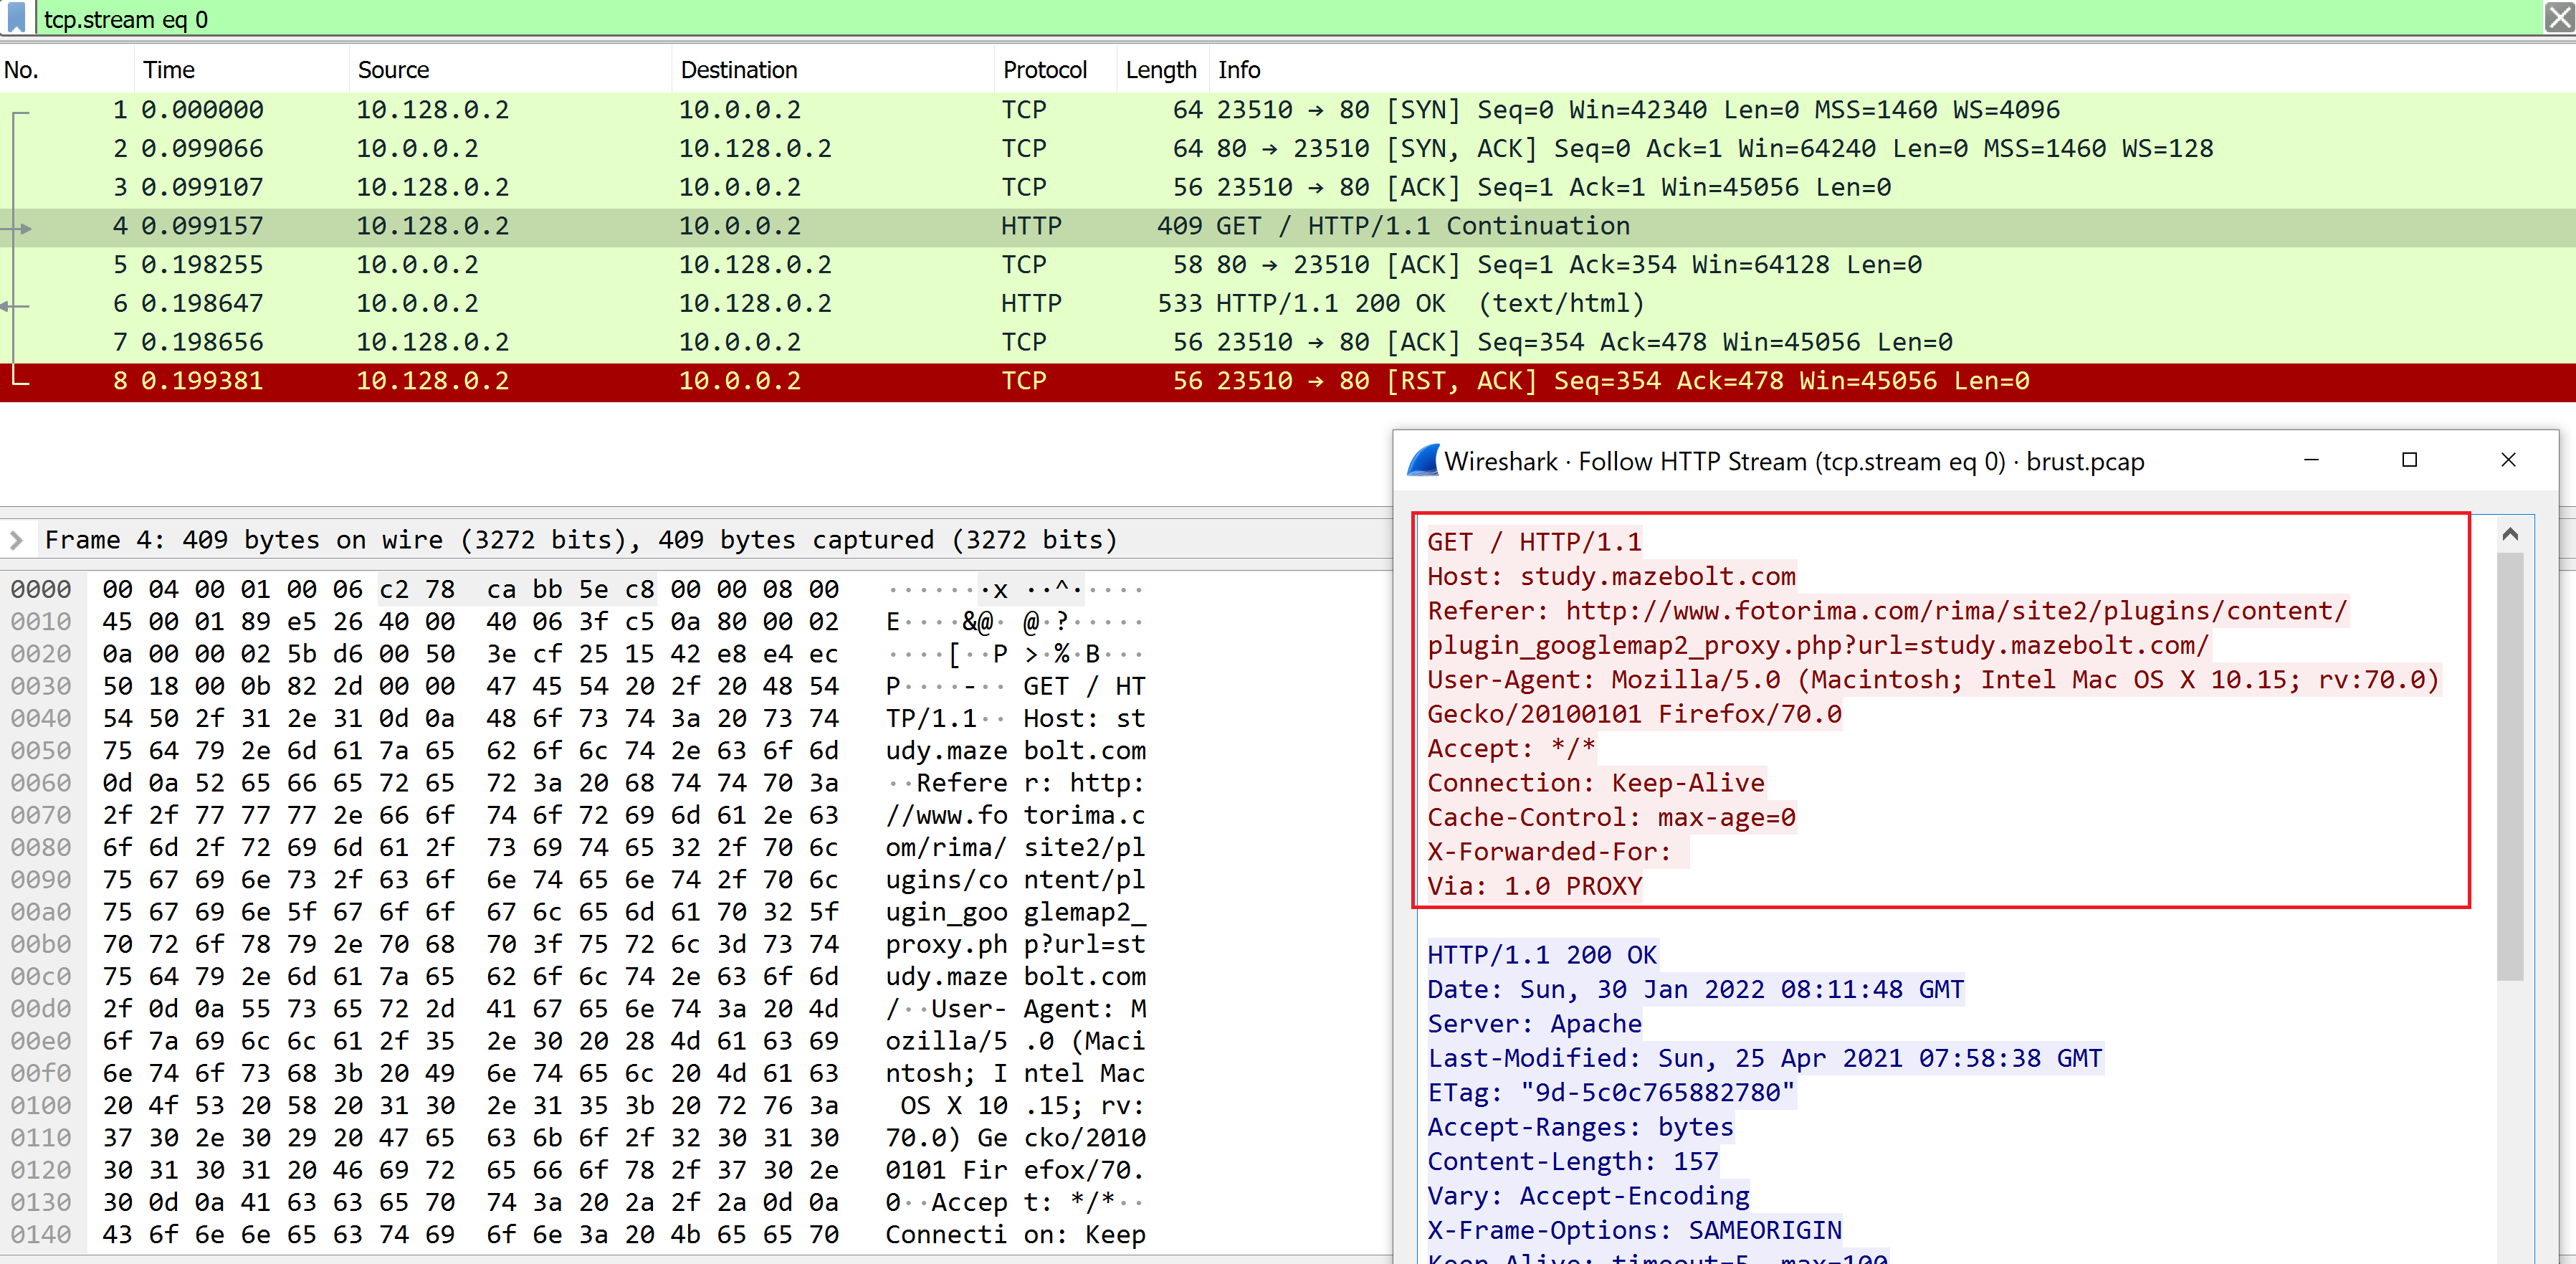Click scroll-up arrow in stream dialog
The height and width of the screenshot is (1264, 2576).
(x=2510, y=535)
